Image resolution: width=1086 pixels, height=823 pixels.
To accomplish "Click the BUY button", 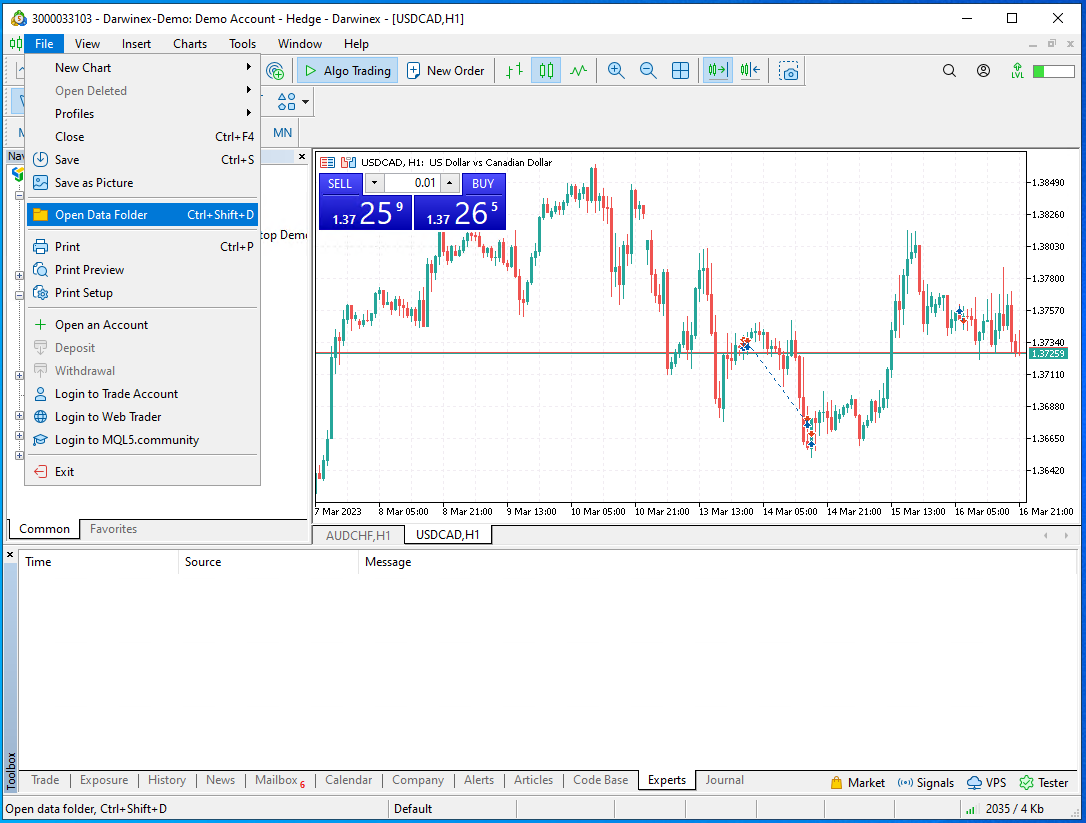I will 483,184.
